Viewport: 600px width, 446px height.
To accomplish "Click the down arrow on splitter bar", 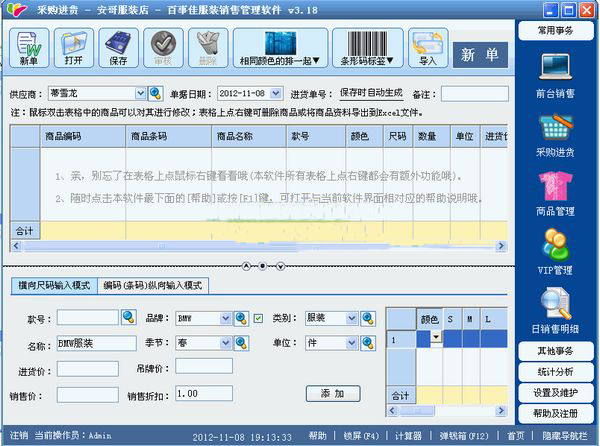I will click(280, 266).
